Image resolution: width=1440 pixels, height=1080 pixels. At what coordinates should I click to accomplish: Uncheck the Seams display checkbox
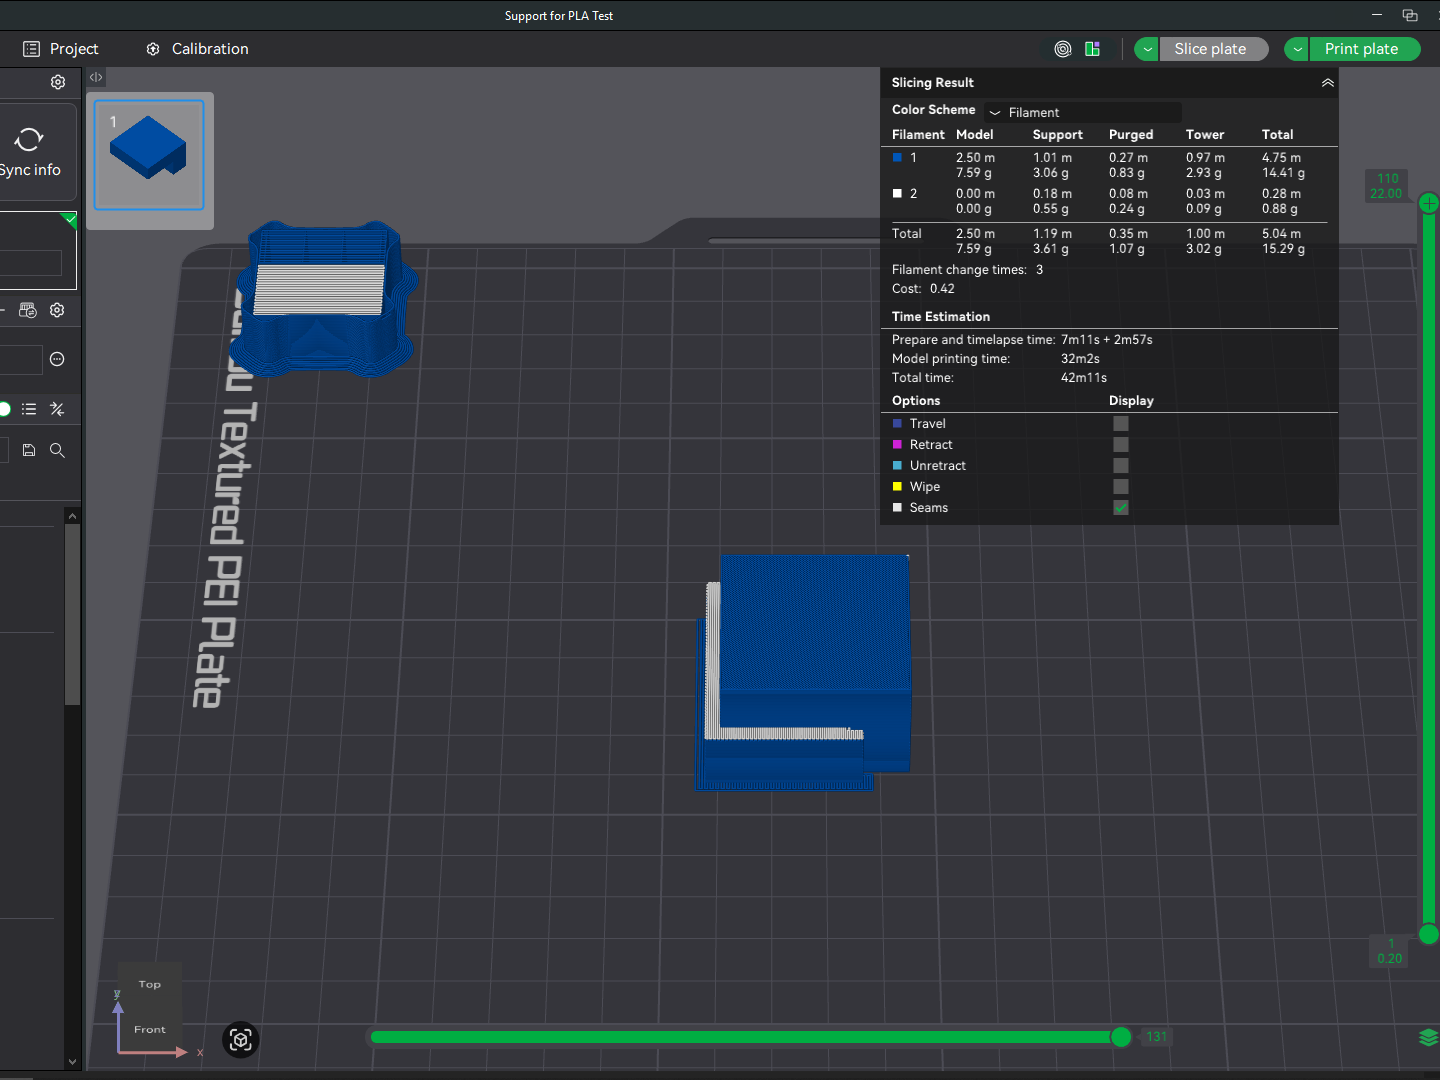point(1121,508)
